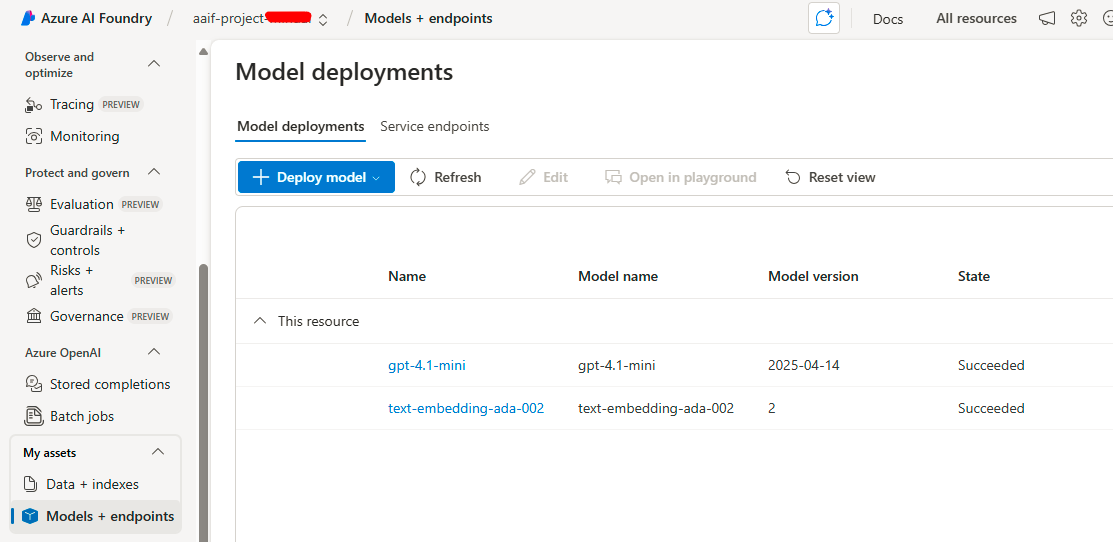The image size is (1113, 542).
Task: Collapse the Observe and optimize section
Action: coord(154,64)
